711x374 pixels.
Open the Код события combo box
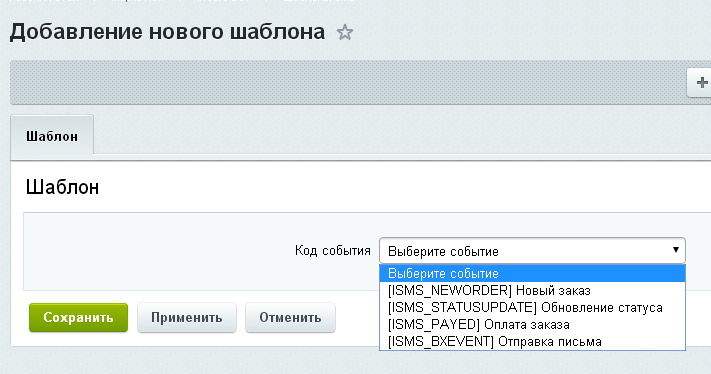532,251
